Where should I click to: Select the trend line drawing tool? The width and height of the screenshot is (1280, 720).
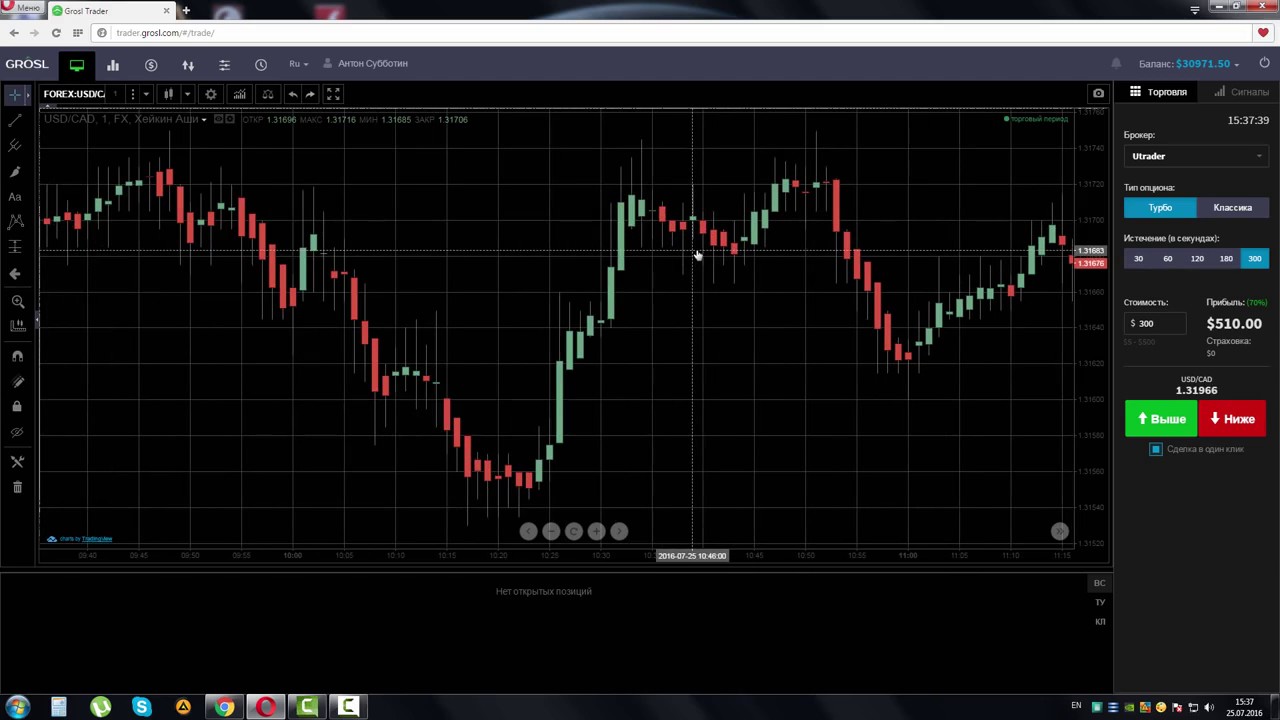point(15,120)
